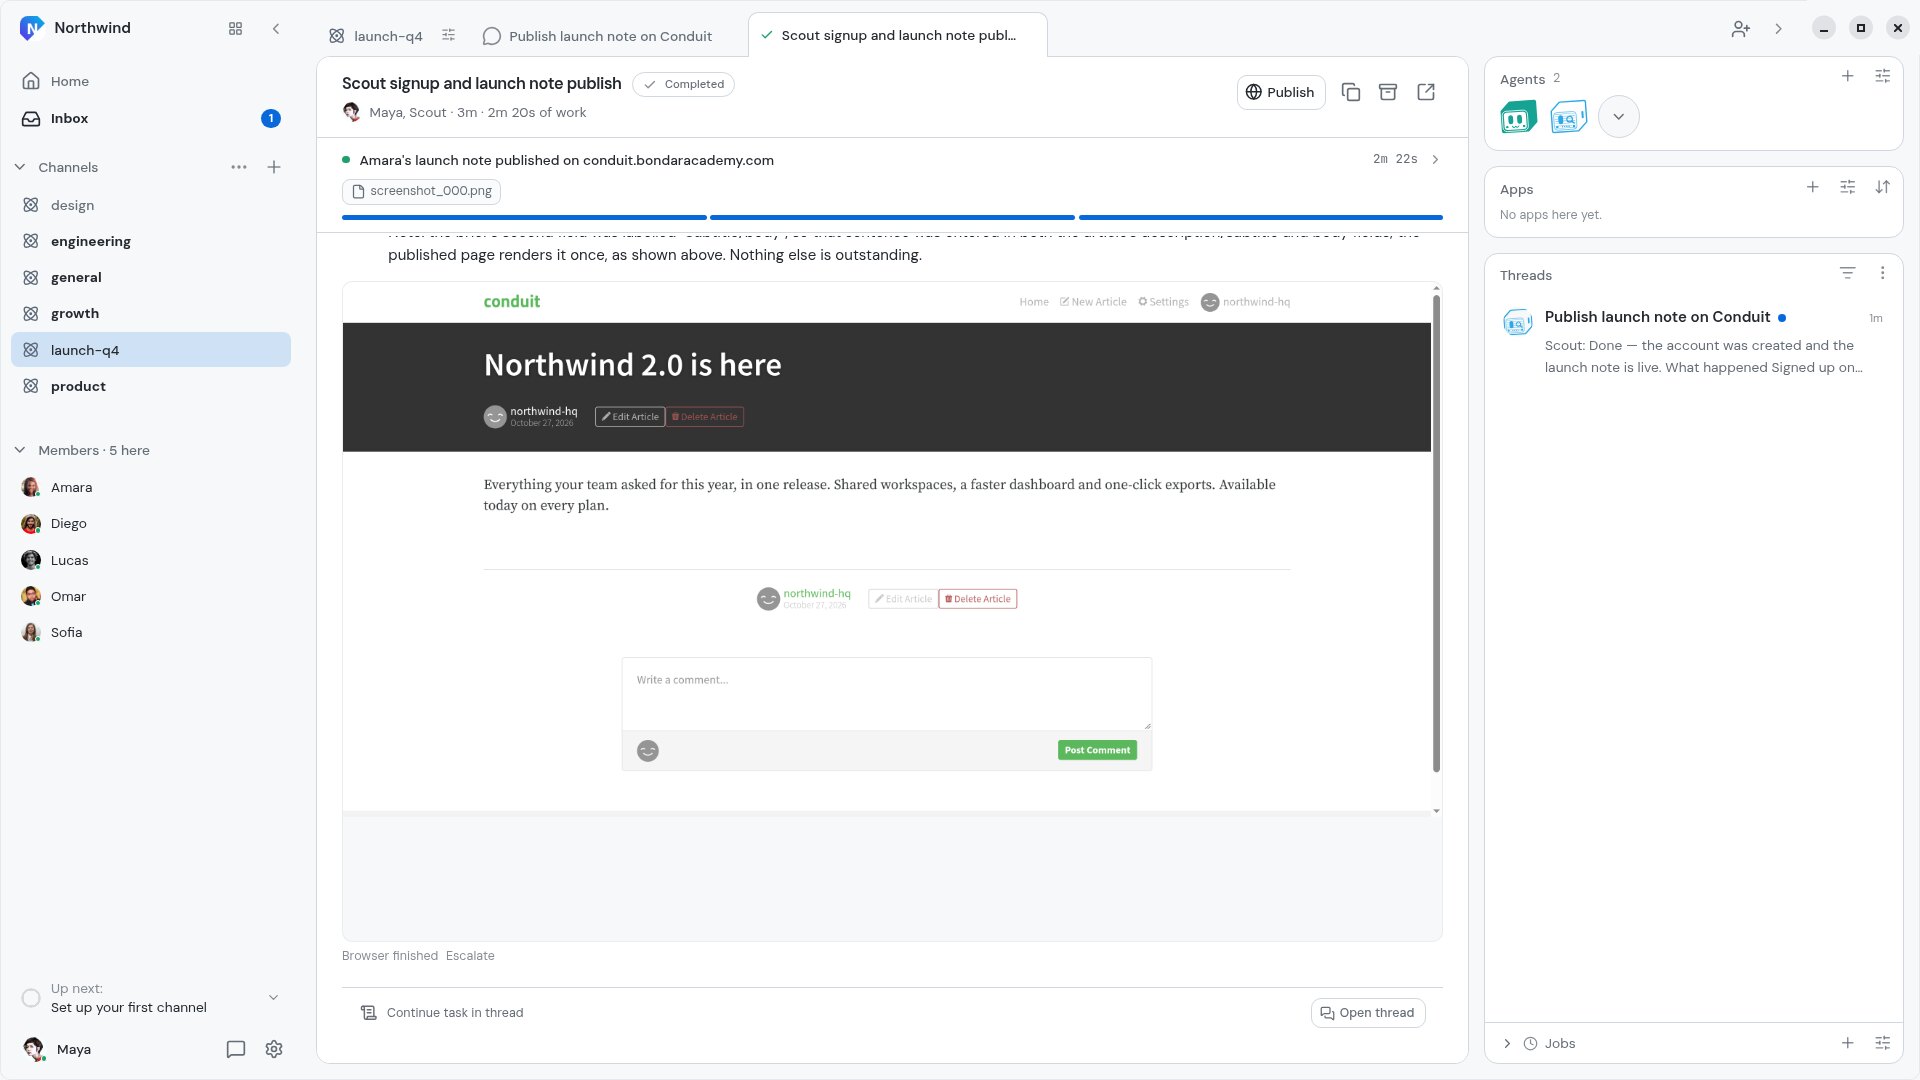Viewport: 1920px width, 1080px height.
Task: Select Scout signup and launch note tab
Action: (897, 35)
